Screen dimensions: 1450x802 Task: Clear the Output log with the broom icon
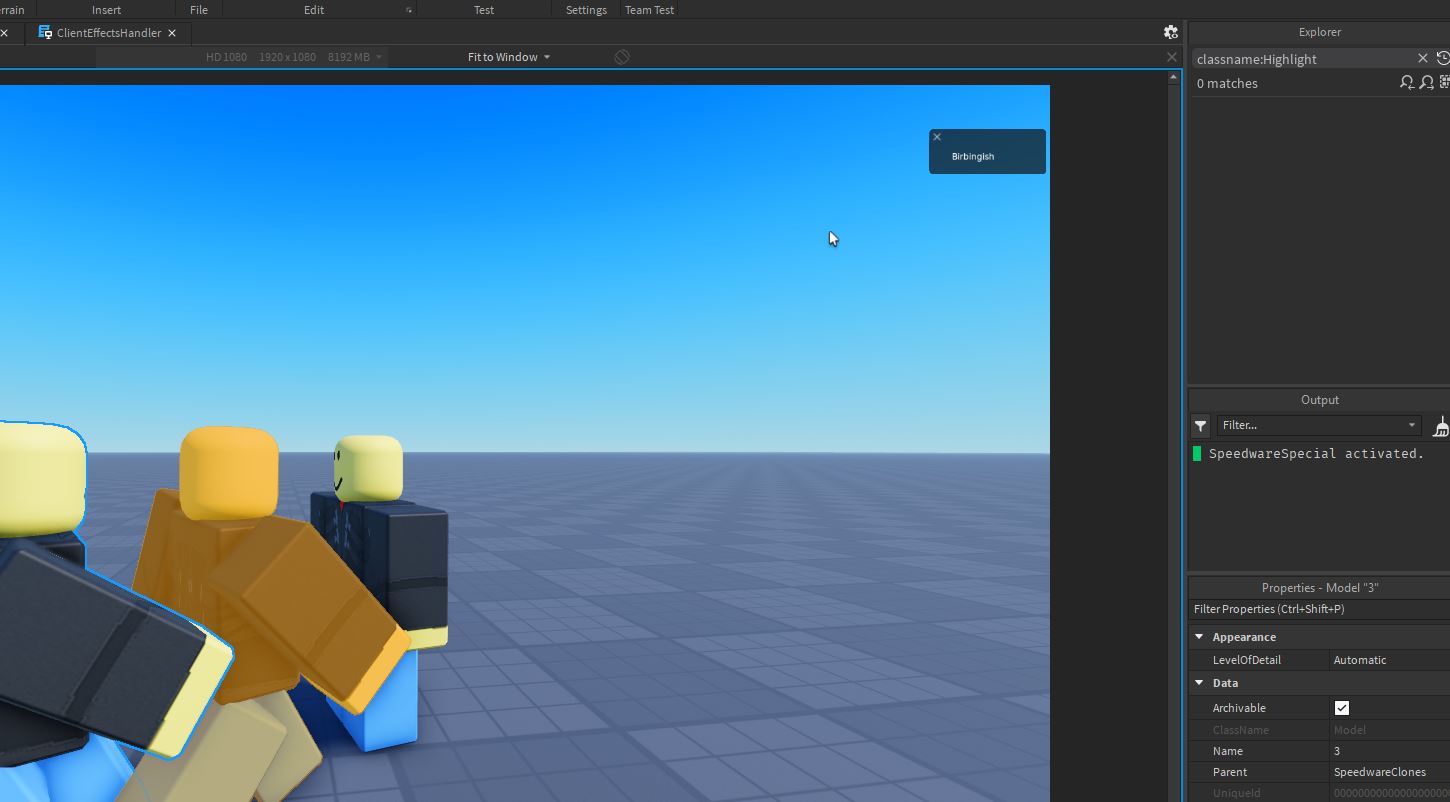(x=1442, y=427)
